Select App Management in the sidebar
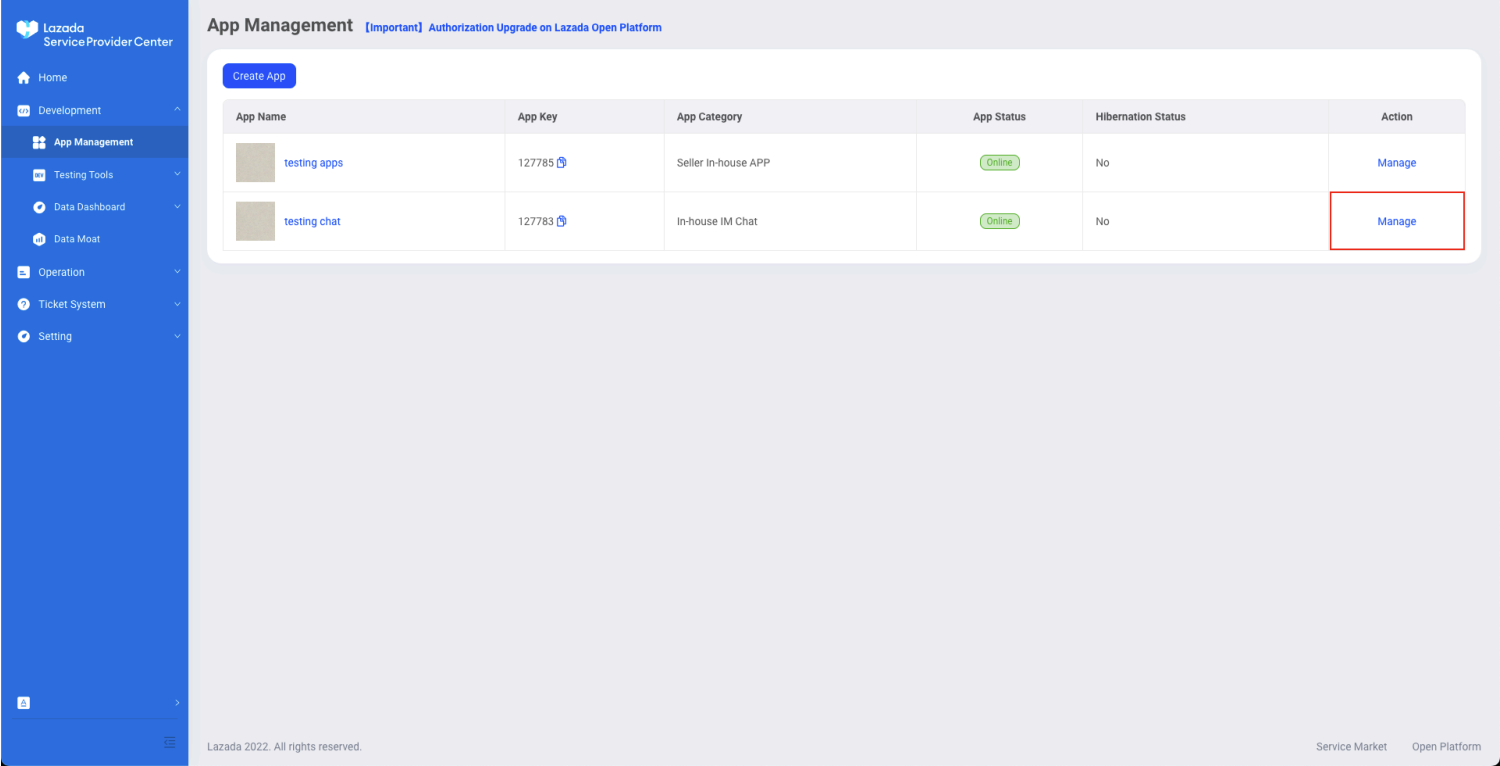The height and width of the screenshot is (766, 1500). (x=93, y=142)
